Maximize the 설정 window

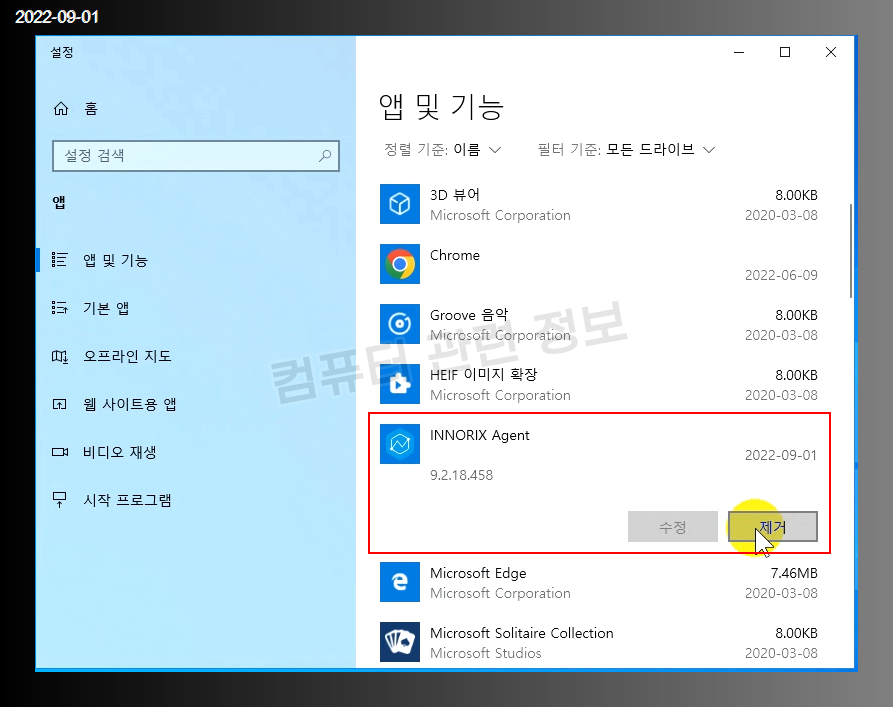[785, 52]
